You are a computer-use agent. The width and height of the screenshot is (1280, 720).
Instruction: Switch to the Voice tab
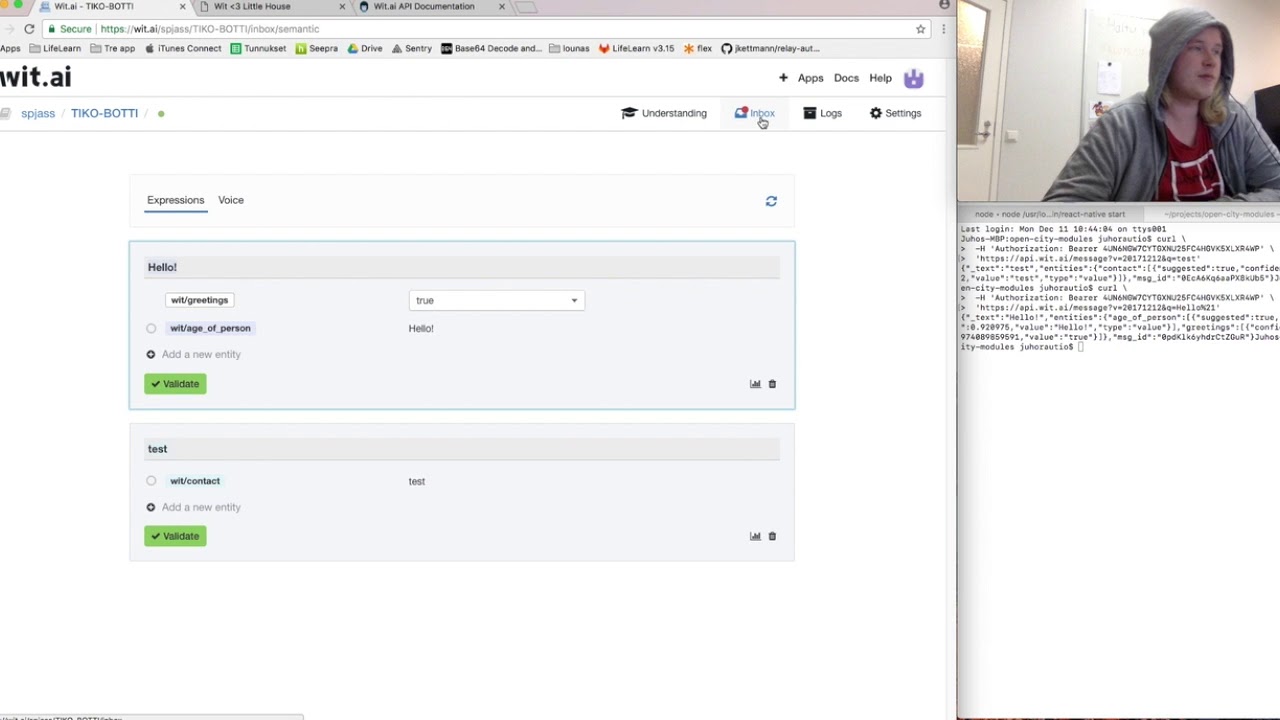coord(231,200)
